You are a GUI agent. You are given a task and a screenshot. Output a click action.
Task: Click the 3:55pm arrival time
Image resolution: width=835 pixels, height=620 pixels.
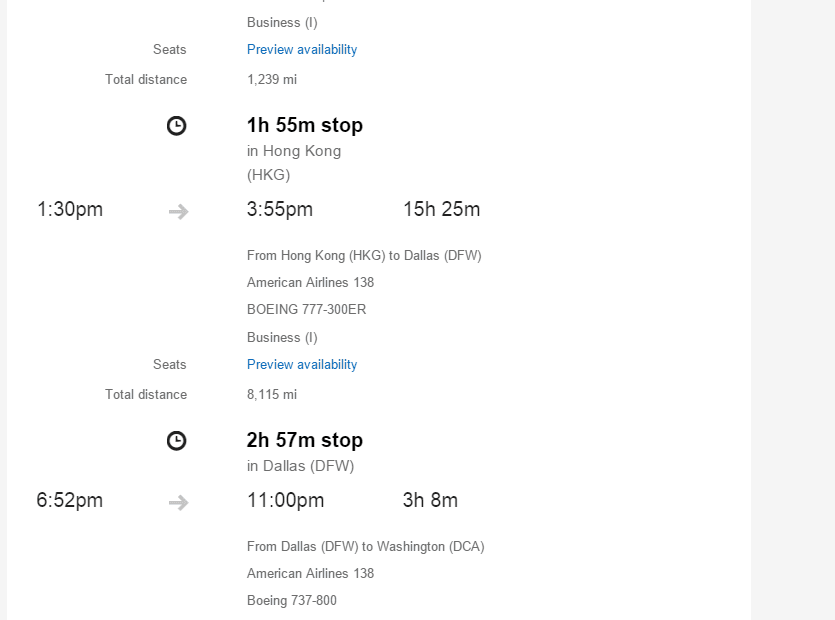click(x=280, y=209)
